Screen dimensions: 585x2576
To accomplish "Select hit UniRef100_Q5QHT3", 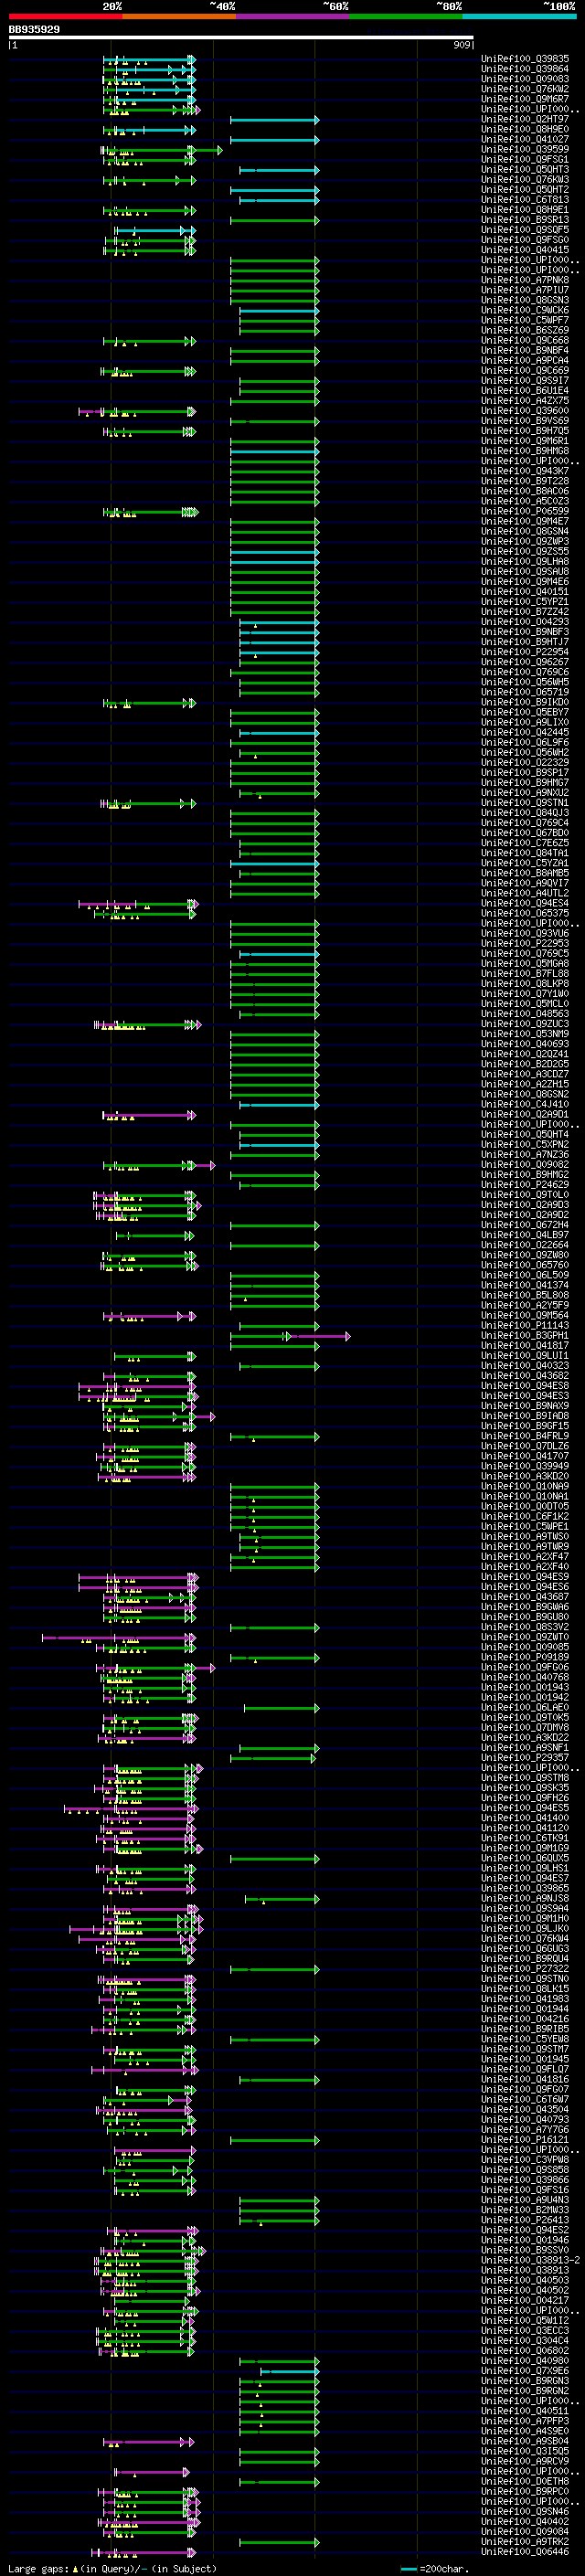I will pyautogui.click(x=525, y=169).
